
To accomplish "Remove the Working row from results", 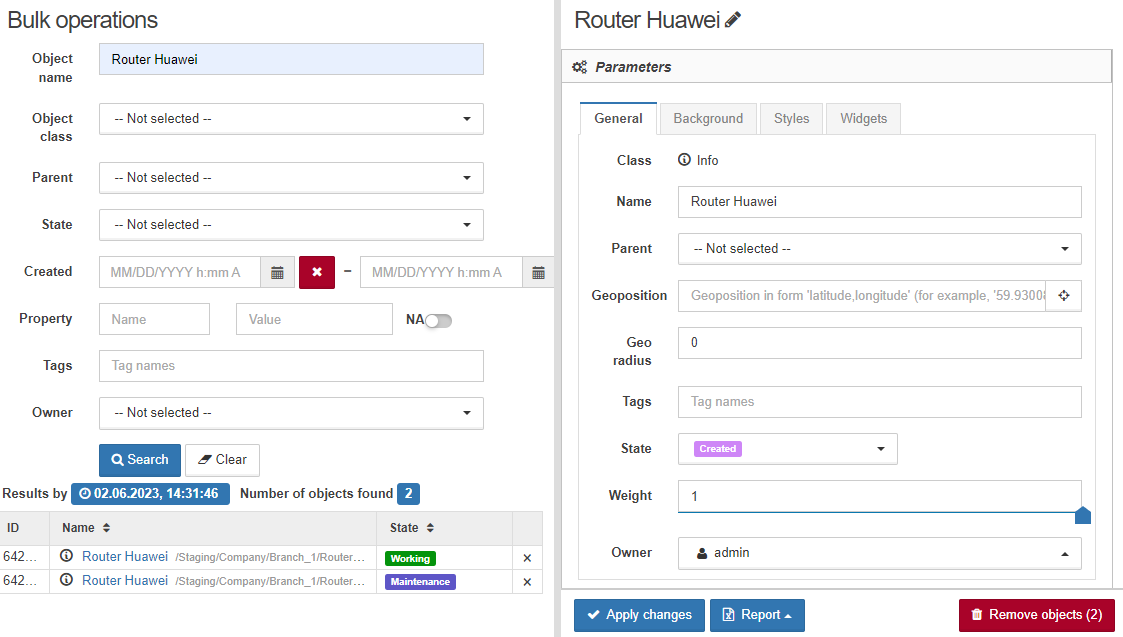I will [x=527, y=558].
